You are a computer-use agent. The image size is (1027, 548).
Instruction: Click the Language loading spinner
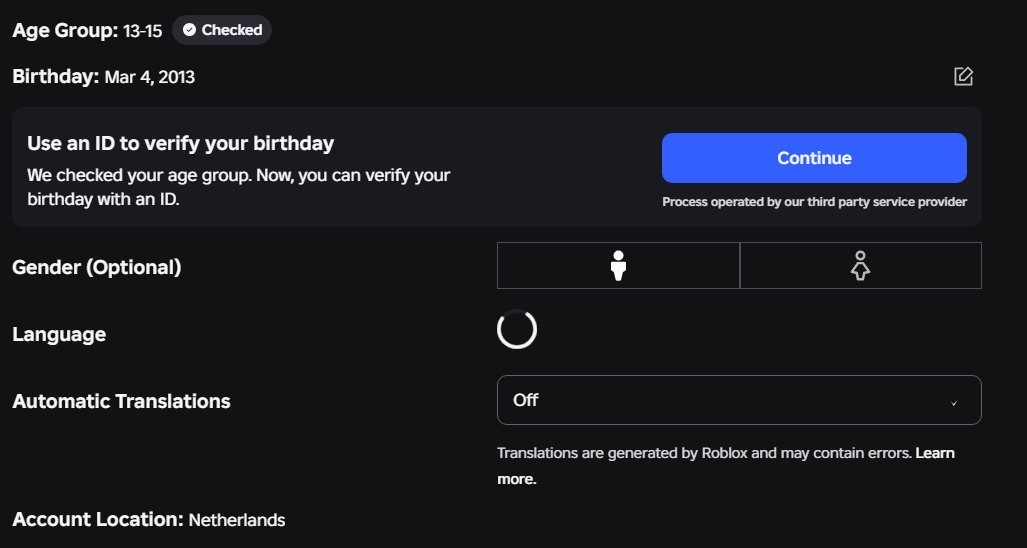pos(517,329)
